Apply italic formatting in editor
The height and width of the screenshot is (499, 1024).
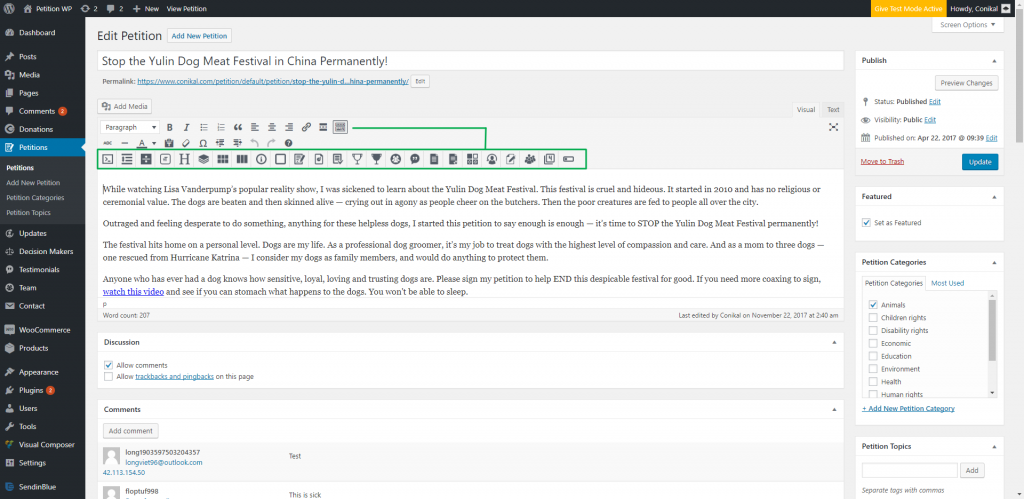(187, 127)
